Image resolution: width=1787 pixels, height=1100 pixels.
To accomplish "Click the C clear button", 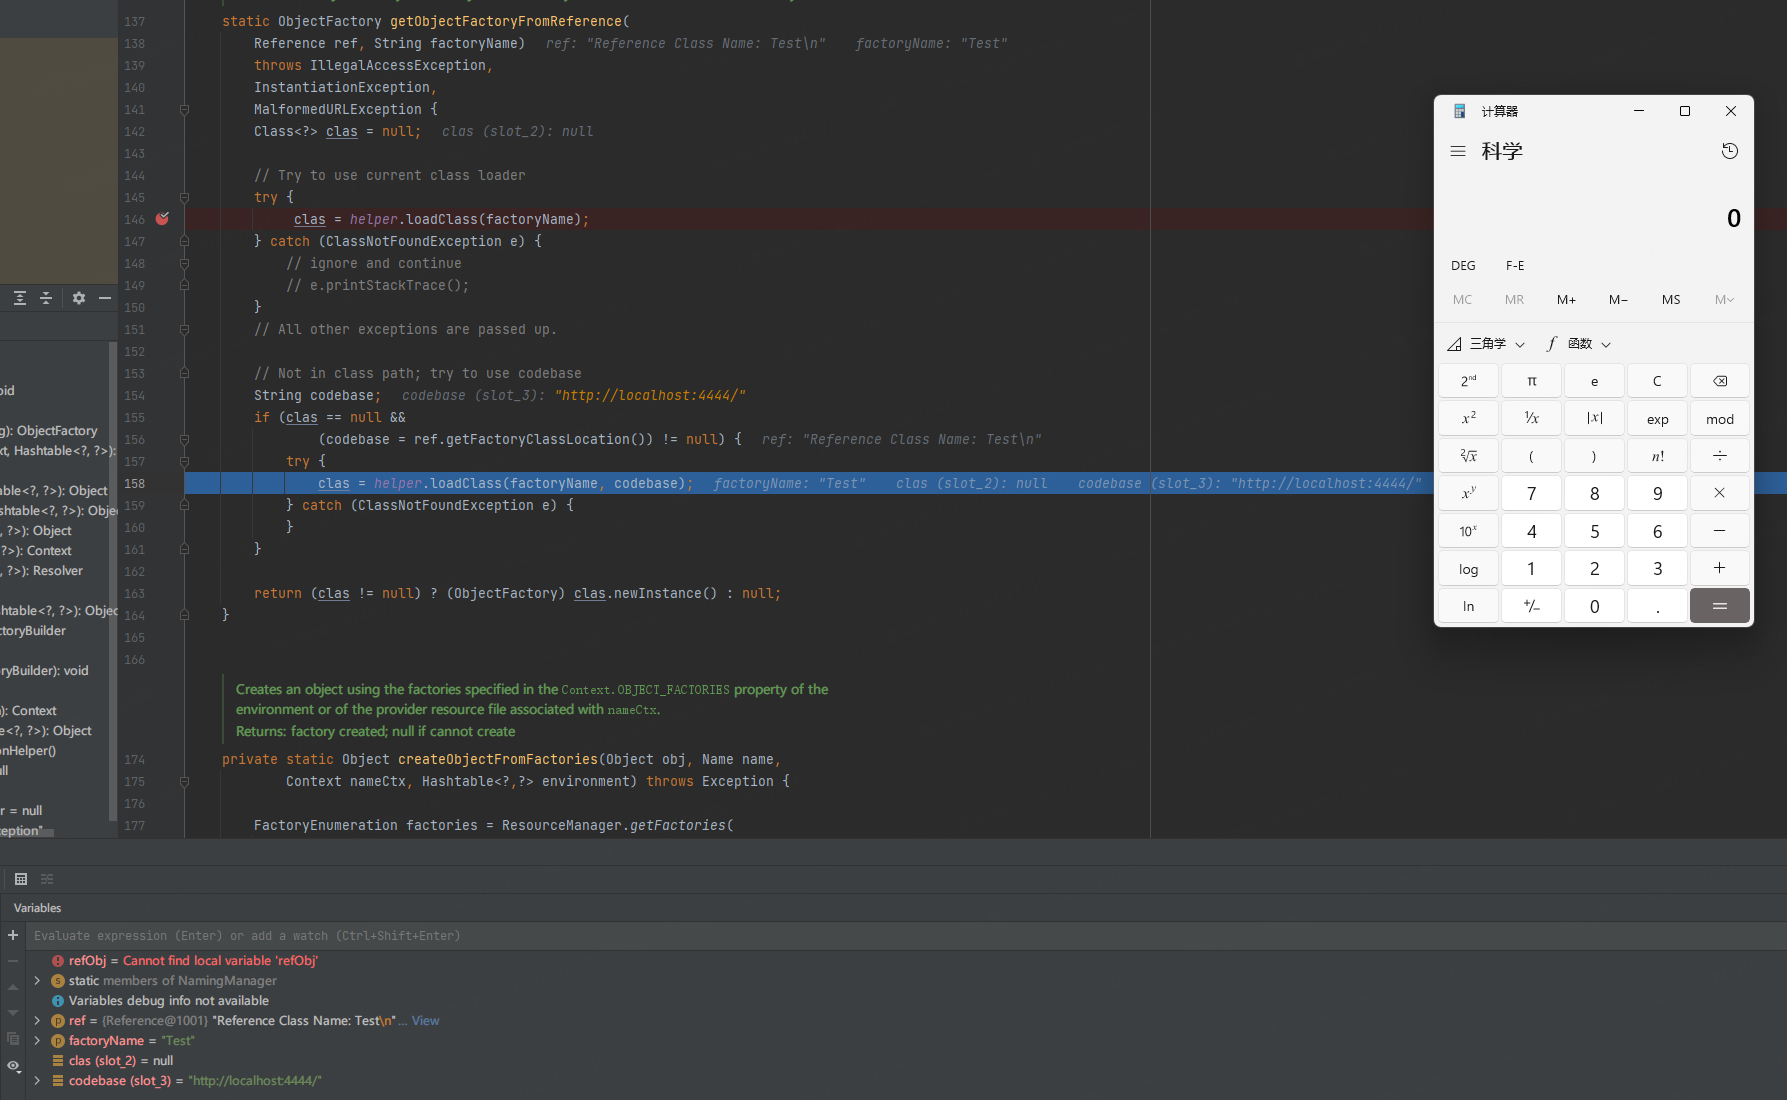I will (1657, 381).
